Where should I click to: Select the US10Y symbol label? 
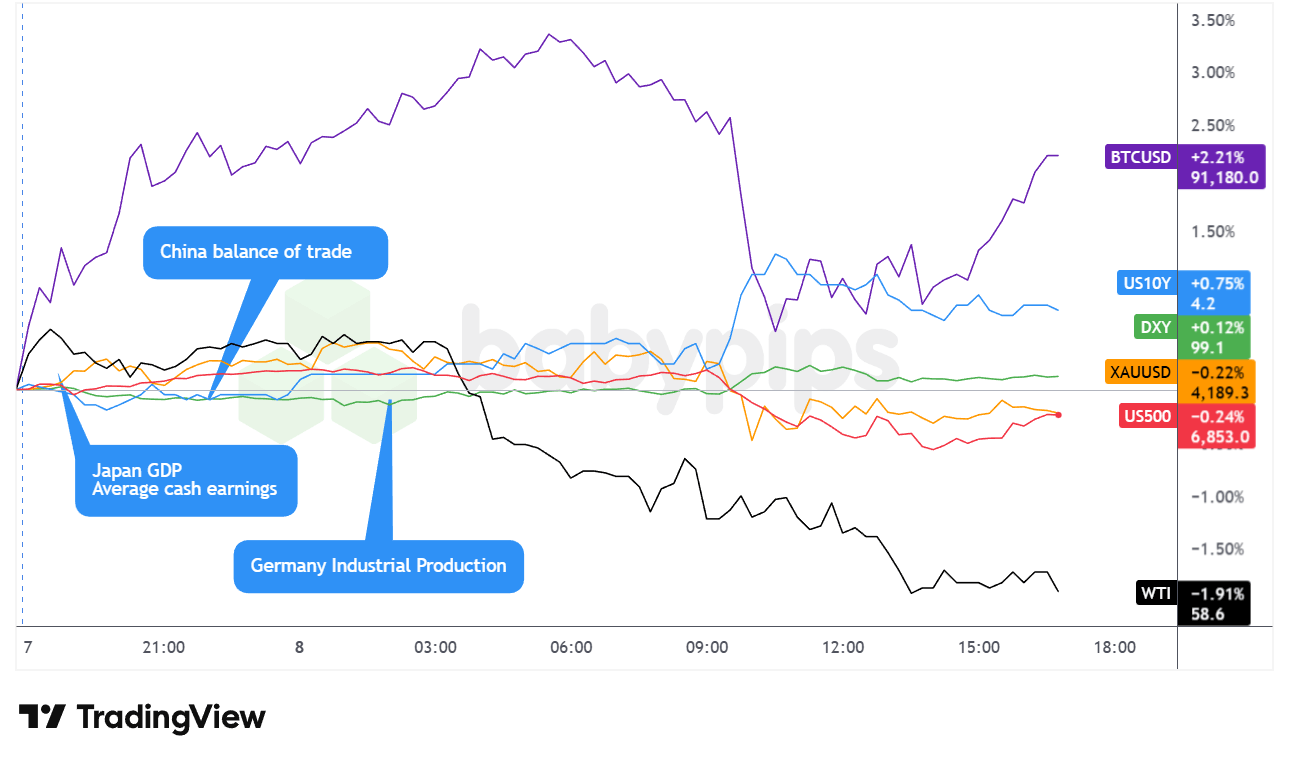coord(1146,283)
